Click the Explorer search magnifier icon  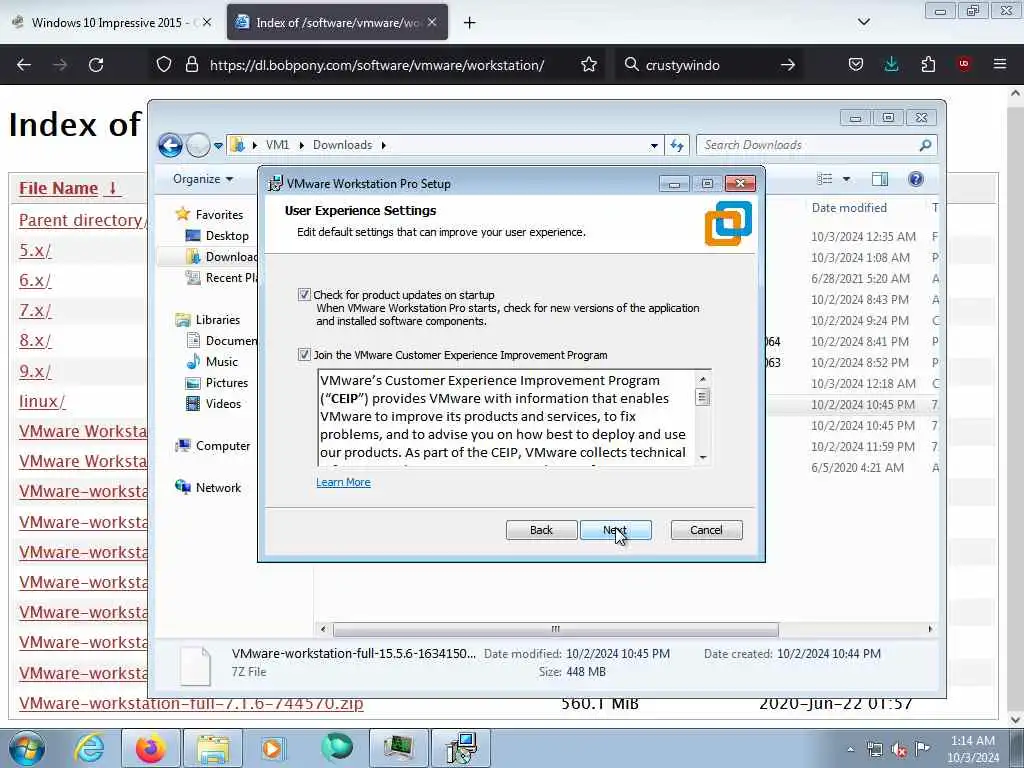pos(925,145)
